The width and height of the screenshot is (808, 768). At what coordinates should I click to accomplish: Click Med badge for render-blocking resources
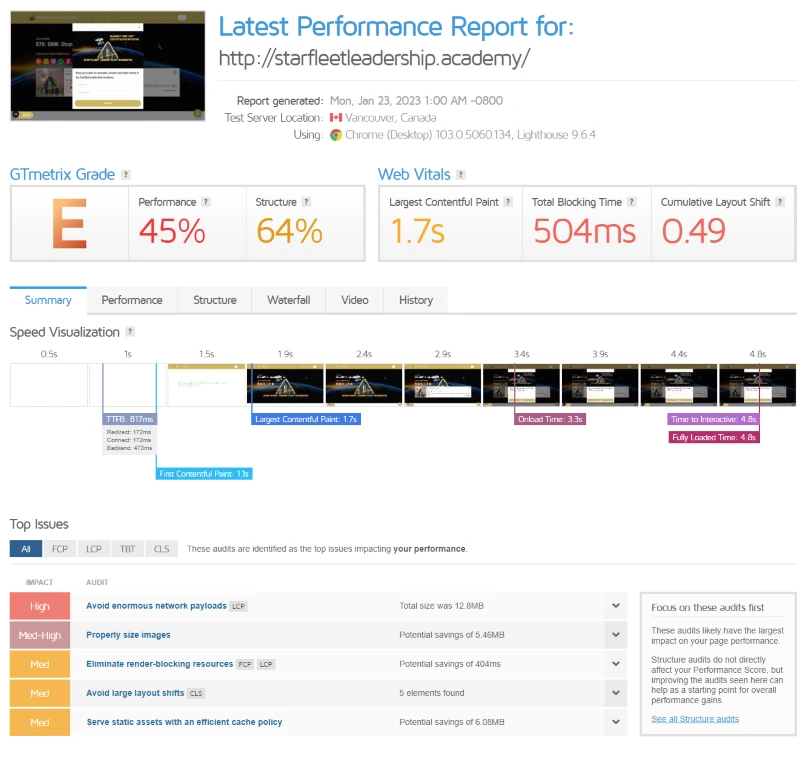[40, 664]
